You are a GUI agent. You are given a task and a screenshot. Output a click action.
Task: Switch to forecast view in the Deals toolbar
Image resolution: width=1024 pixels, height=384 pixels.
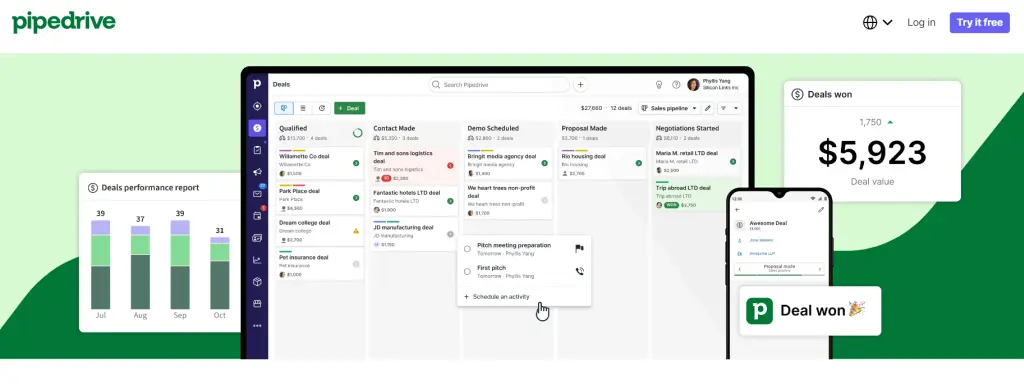tap(321, 108)
